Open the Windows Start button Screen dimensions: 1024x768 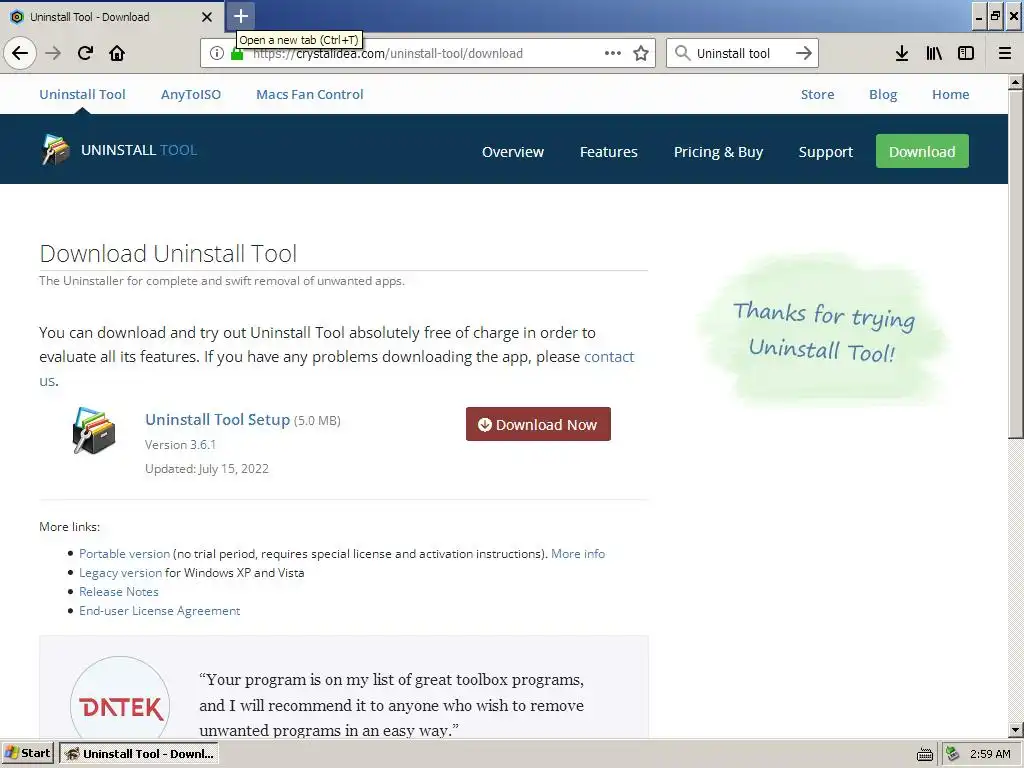point(27,754)
